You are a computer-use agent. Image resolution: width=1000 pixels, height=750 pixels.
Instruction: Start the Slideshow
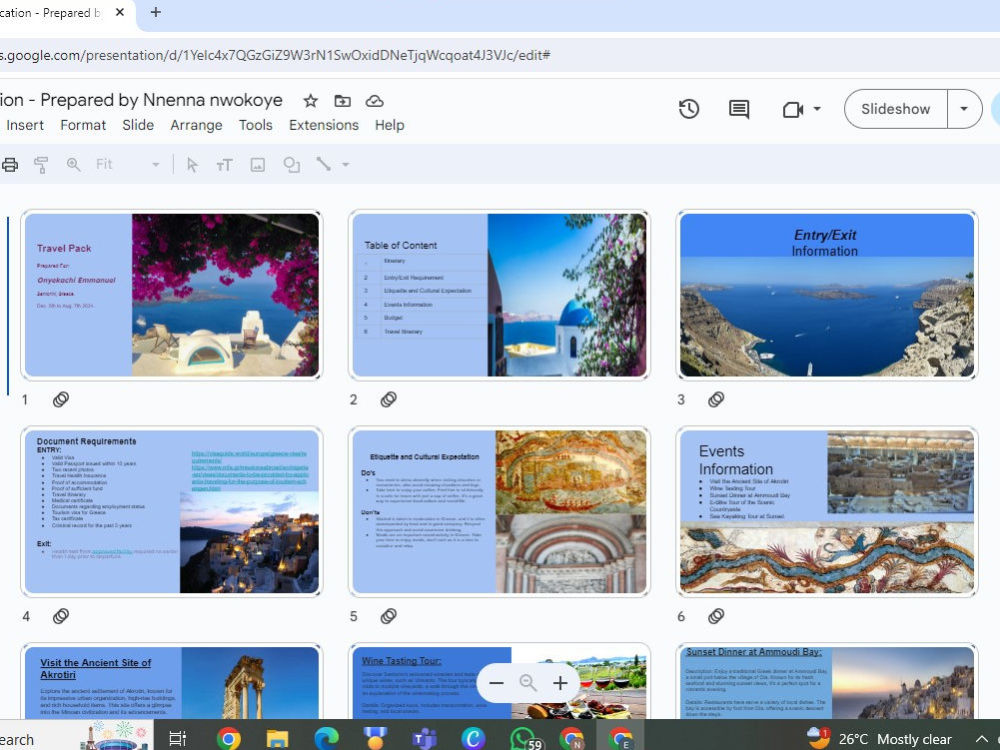click(895, 109)
